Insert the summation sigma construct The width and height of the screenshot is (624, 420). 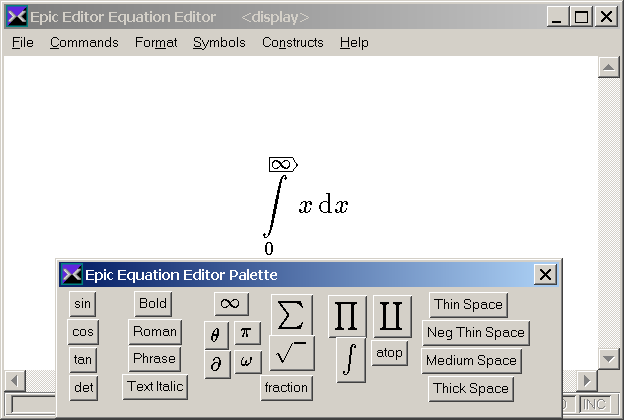[x=292, y=315]
